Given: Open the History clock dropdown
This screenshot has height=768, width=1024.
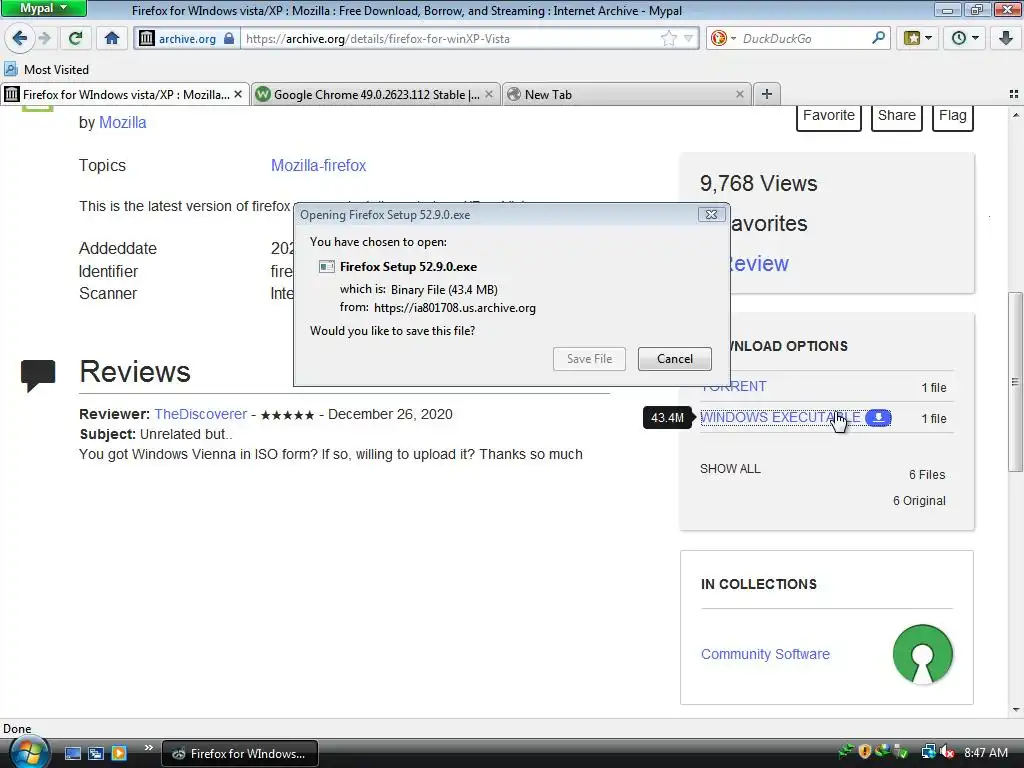Looking at the screenshot, I should pyautogui.click(x=965, y=39).
